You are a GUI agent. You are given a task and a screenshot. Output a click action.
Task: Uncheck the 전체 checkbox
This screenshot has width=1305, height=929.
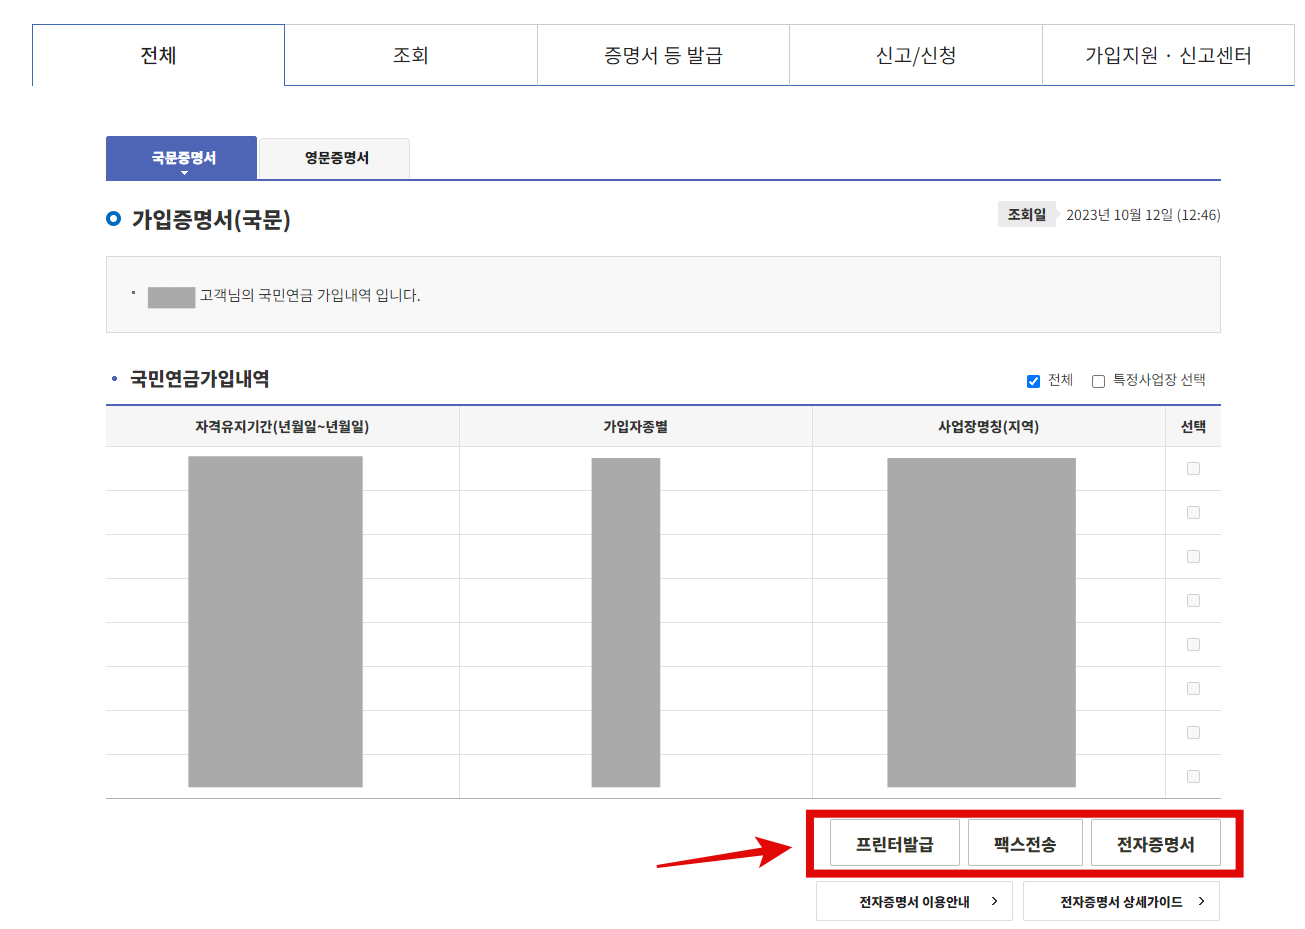[1033, 380]
